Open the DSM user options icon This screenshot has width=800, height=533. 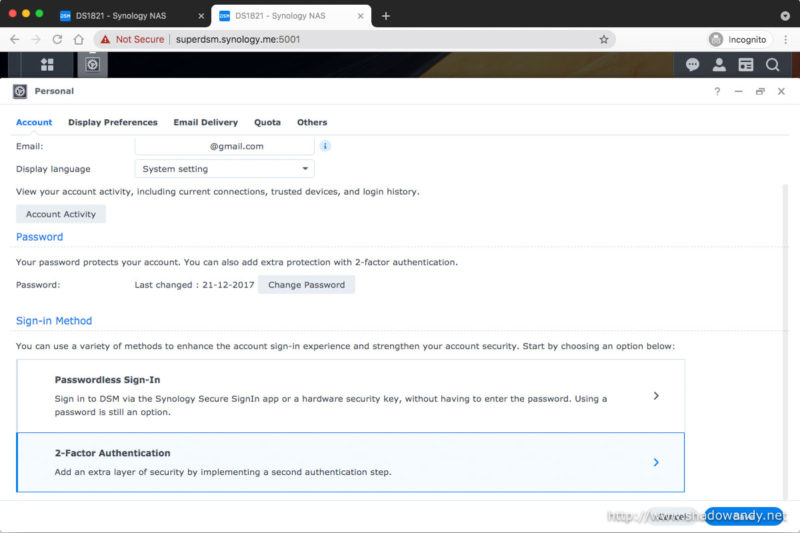[x=719, y=65]
